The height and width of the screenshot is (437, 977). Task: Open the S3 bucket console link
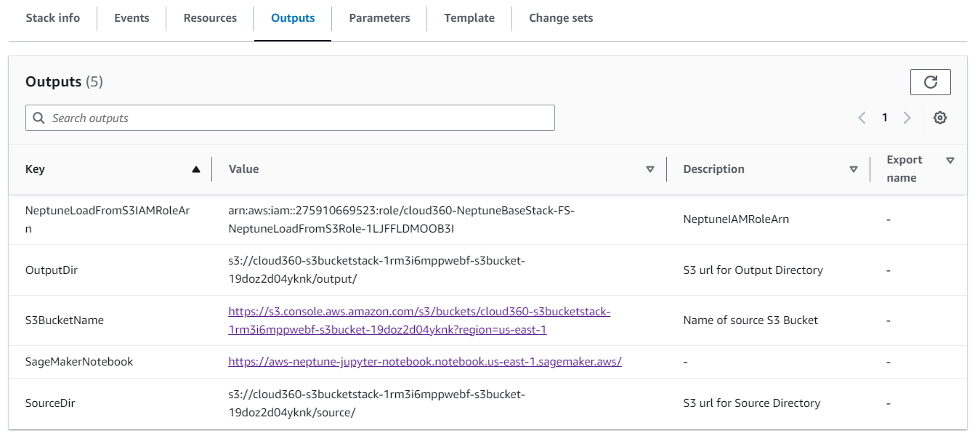click(419, 320)
